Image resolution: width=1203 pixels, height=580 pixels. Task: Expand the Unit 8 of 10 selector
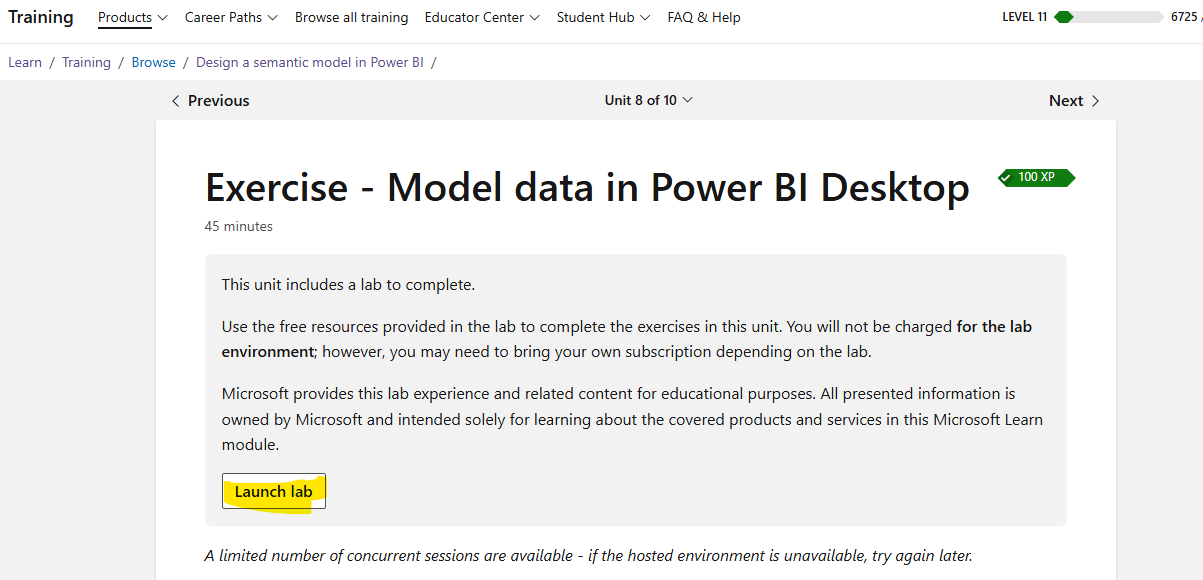[x=648, y=100]
